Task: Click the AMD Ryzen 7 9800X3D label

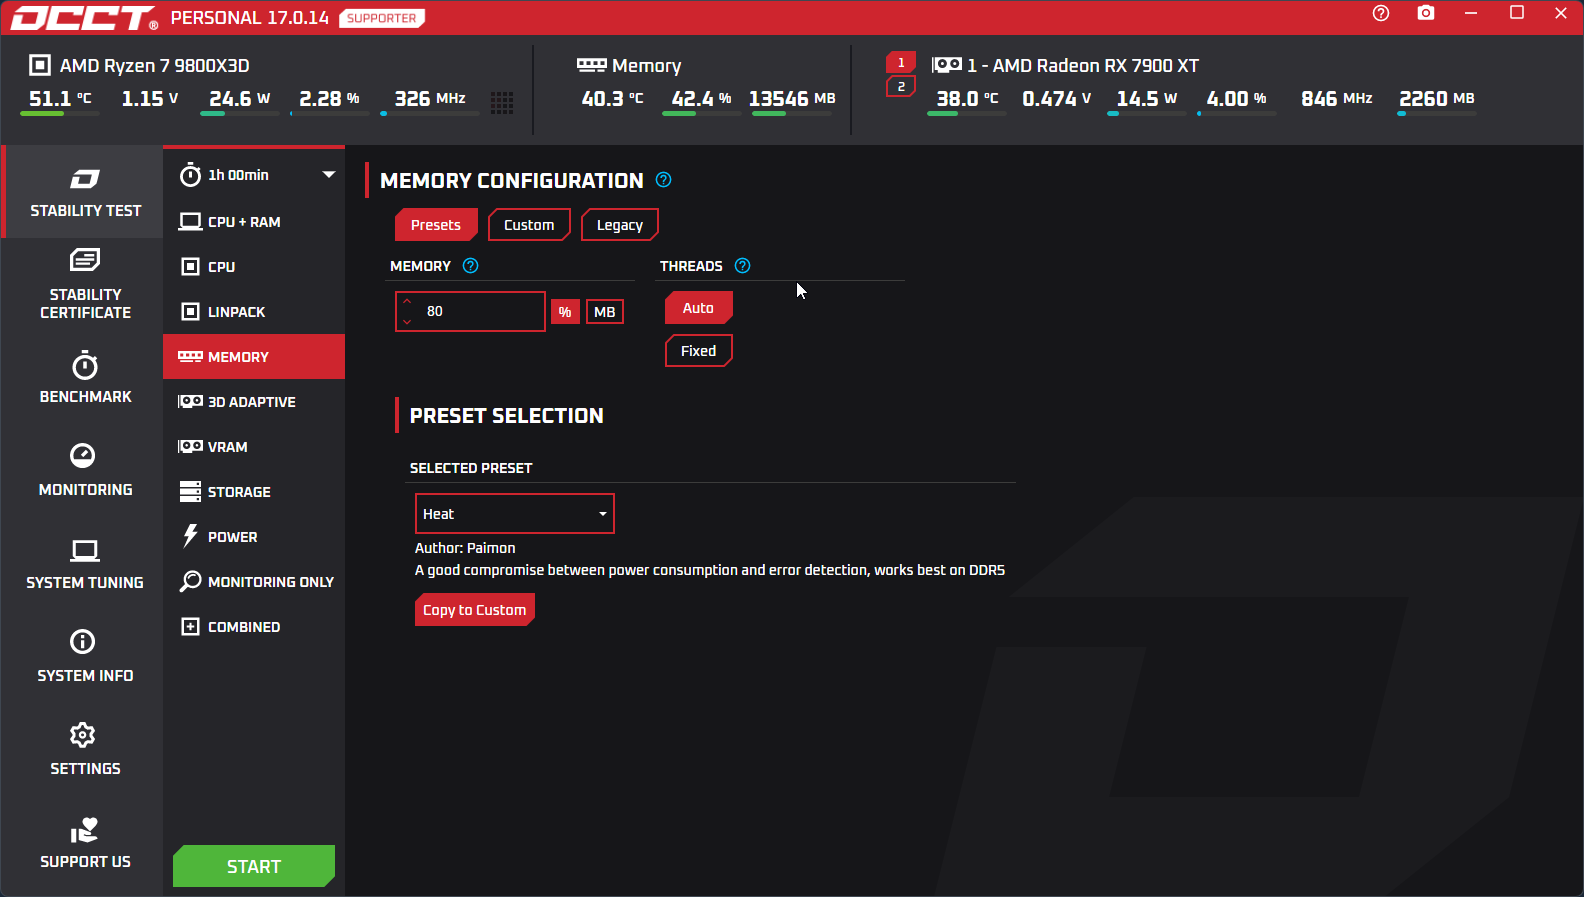Action: 154,66
